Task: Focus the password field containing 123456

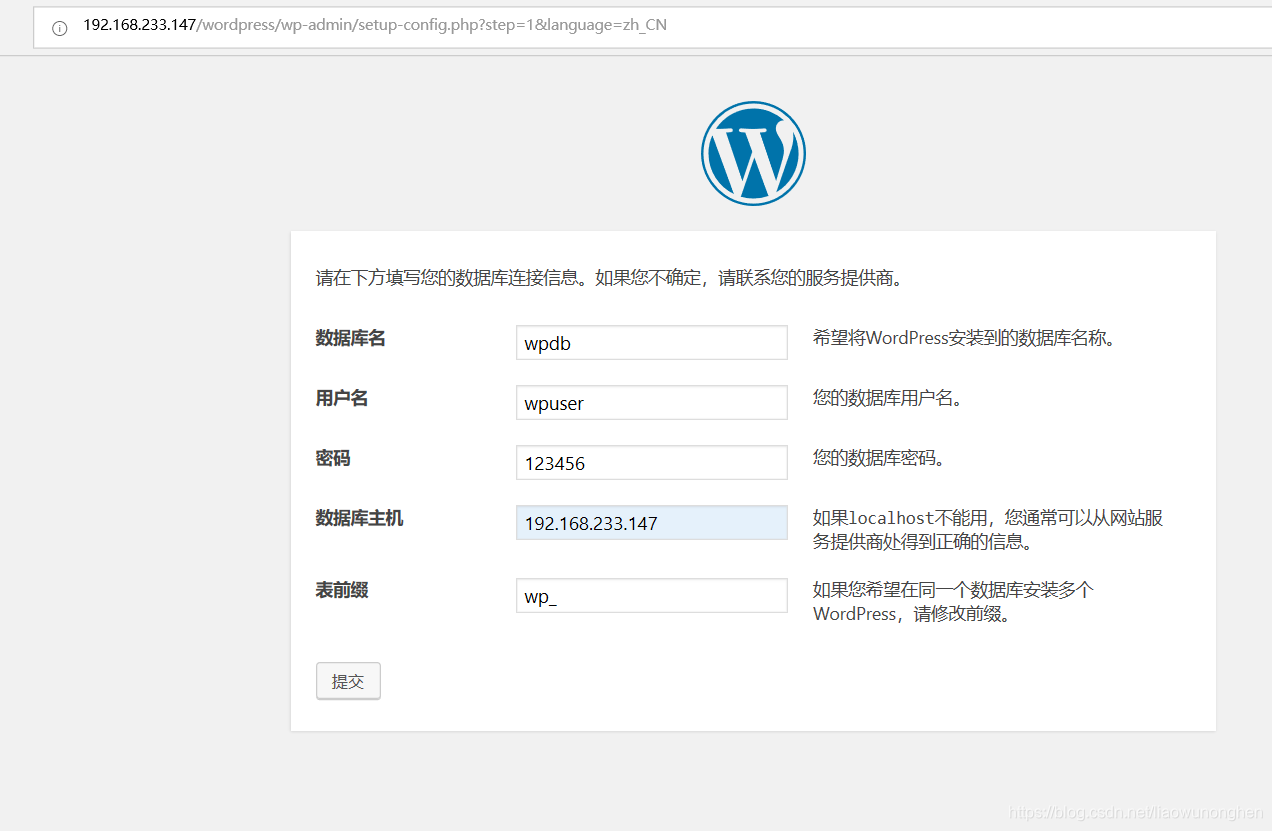Action: click(x=652, y=462)
